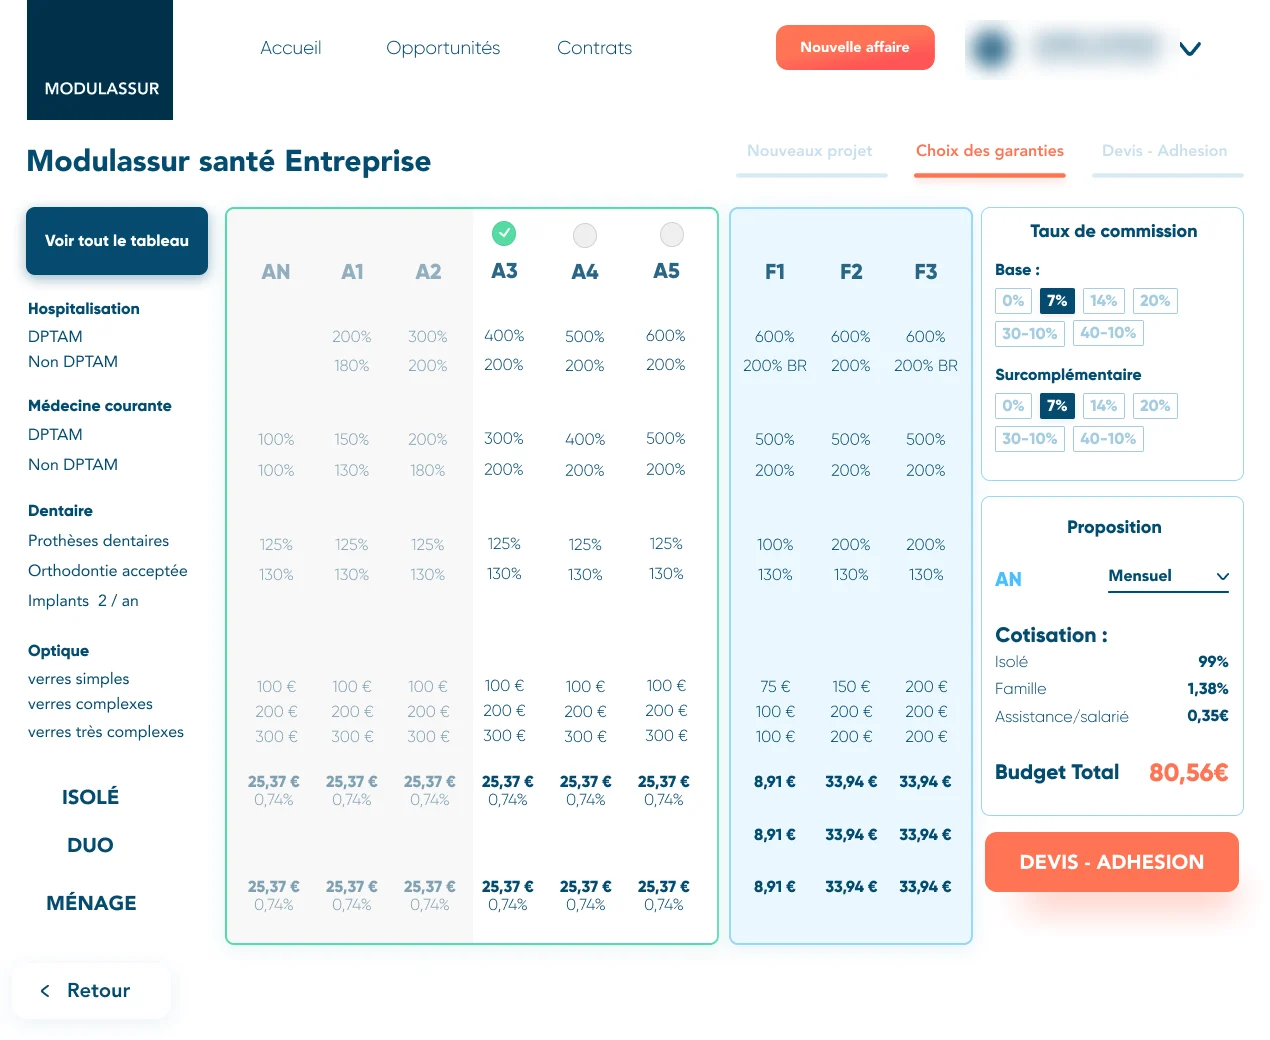Click the verres simples row label

[x=79, y=679]
